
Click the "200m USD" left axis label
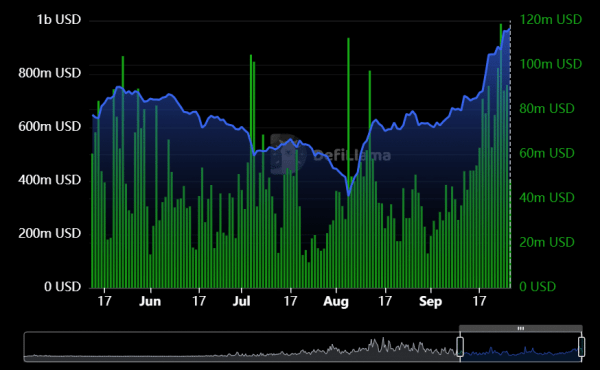coord(50,233)
